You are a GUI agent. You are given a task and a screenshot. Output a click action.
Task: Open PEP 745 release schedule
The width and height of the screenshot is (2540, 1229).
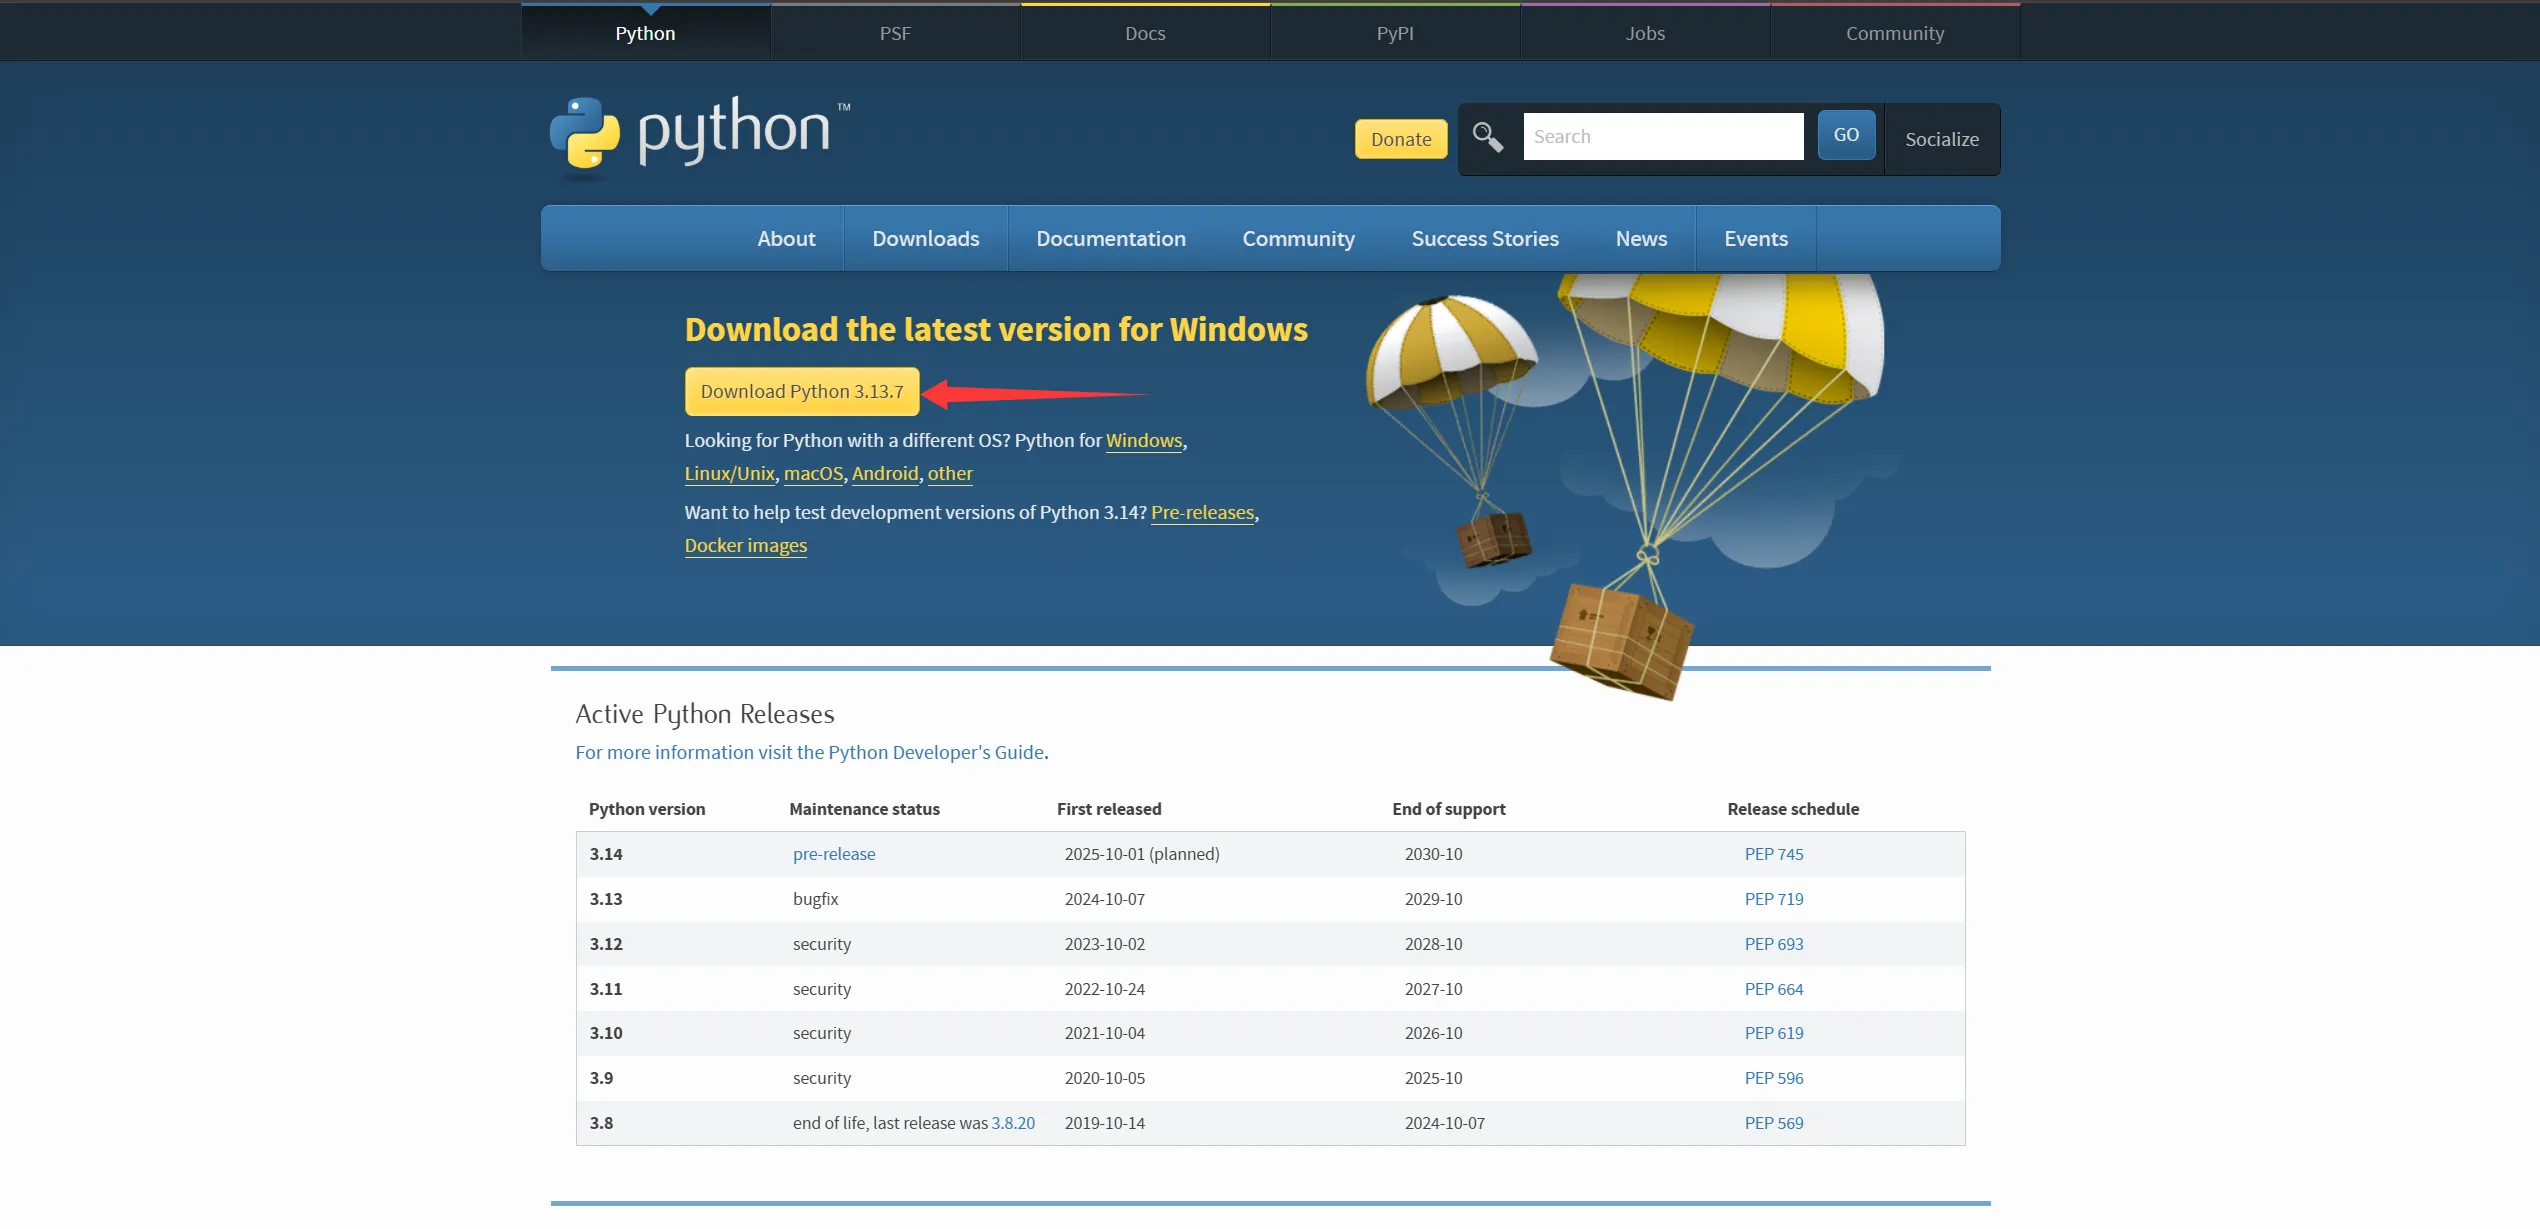click(1774, 854)
